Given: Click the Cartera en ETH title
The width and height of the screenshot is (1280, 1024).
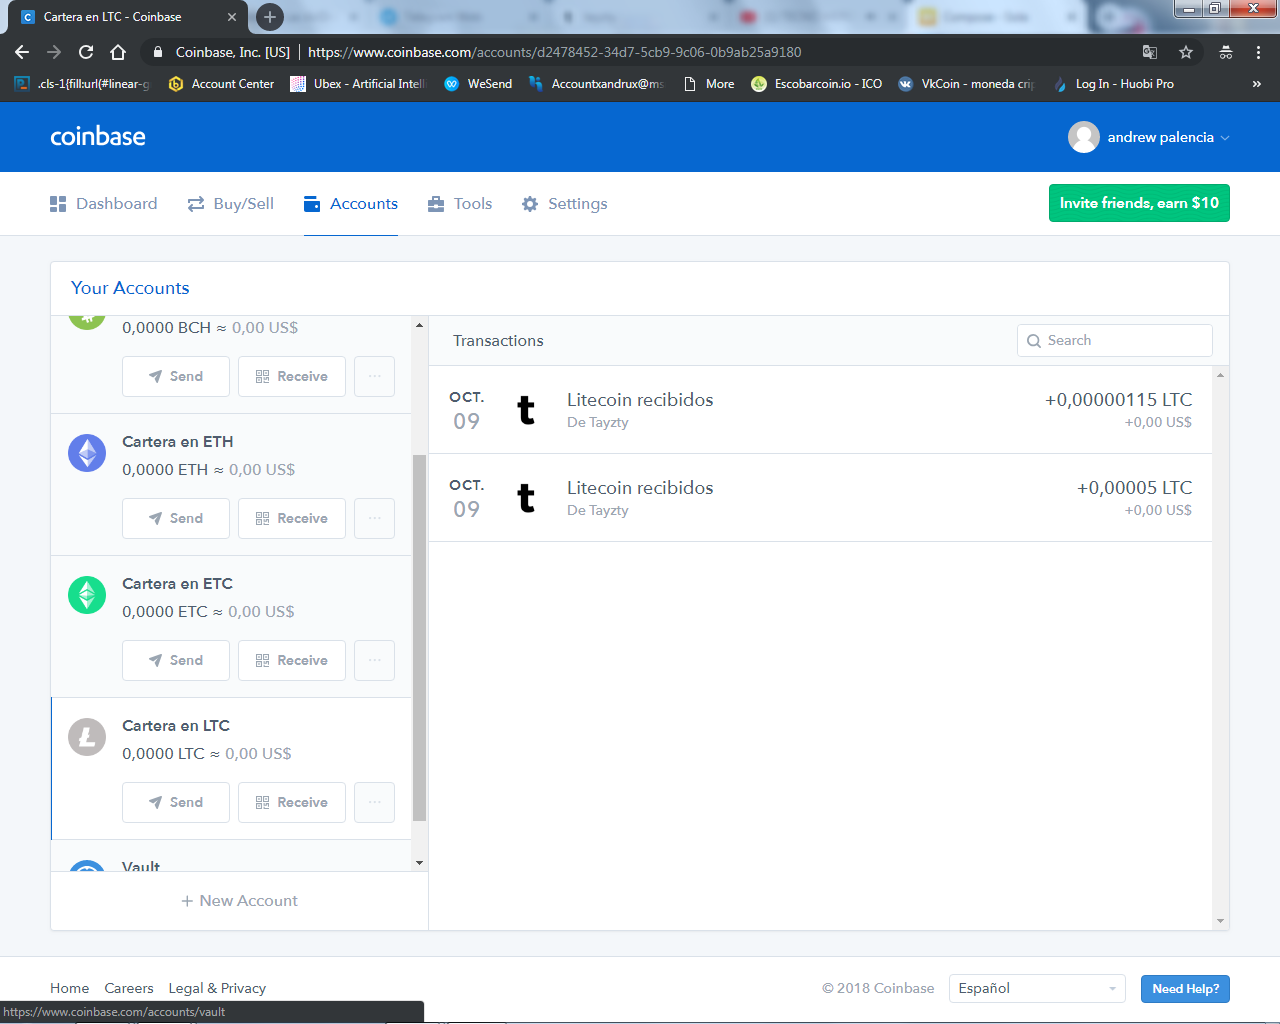Looking at the screenshot, I should click(178, 442).
